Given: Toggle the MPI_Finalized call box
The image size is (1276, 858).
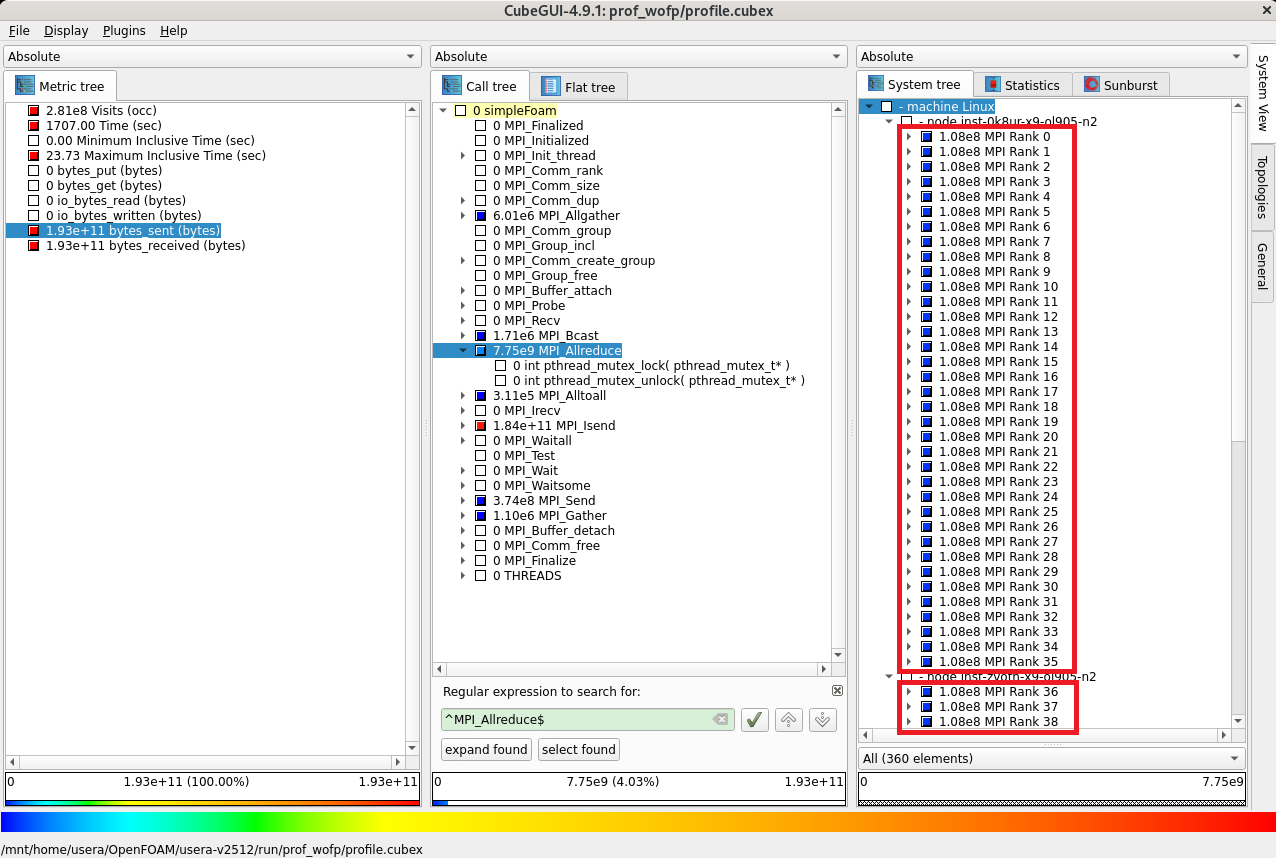Looking at the screenshot, I should pos(481,126).
